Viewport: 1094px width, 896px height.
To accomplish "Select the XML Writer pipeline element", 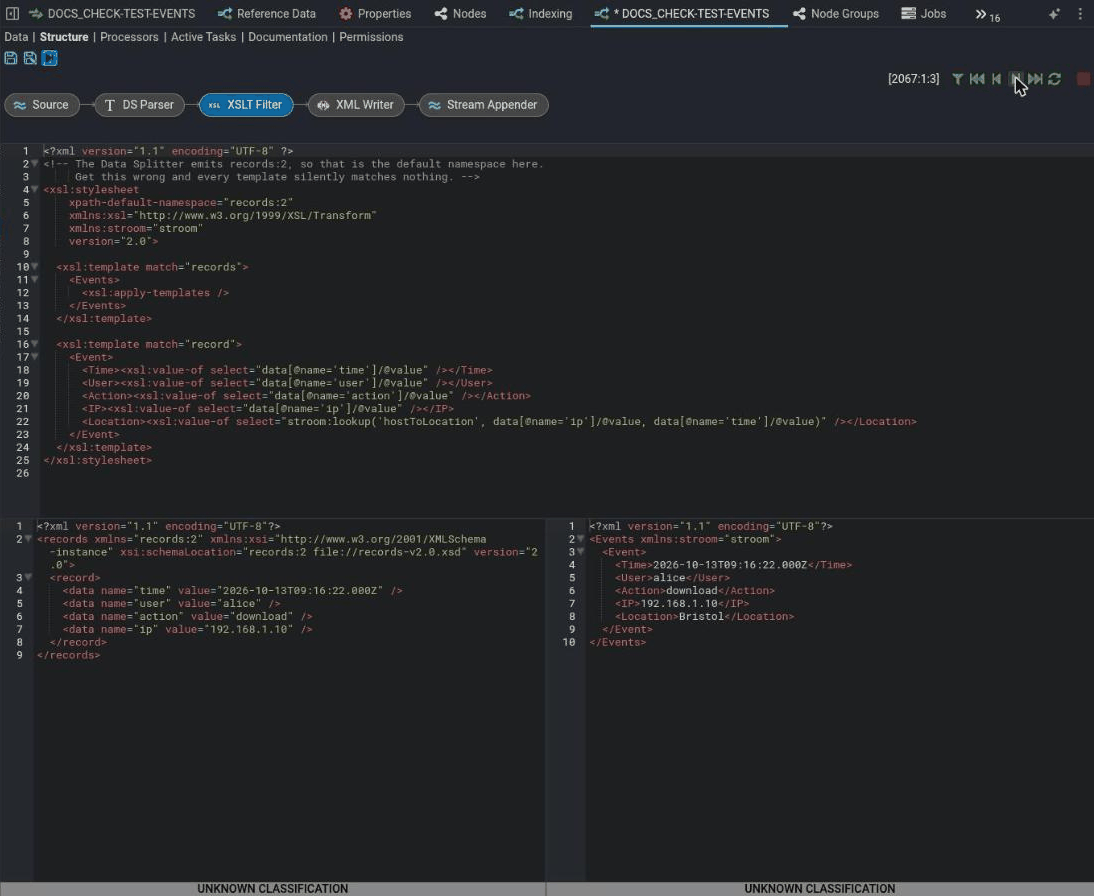I will [x=356, y=105].
